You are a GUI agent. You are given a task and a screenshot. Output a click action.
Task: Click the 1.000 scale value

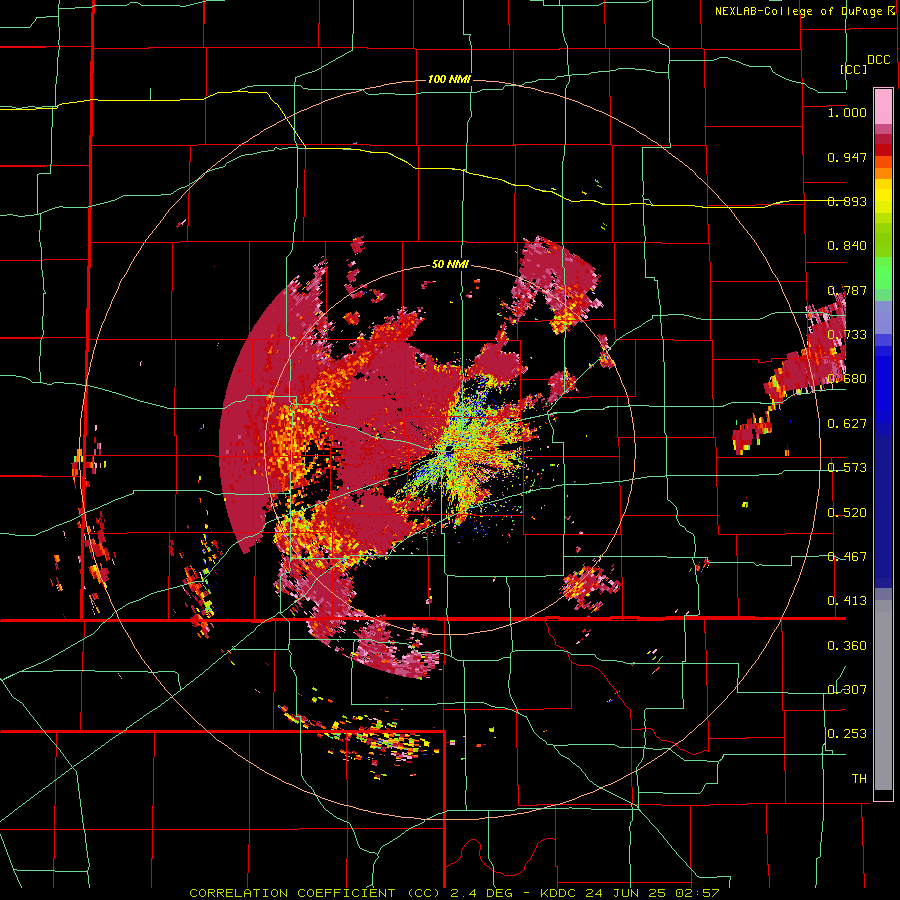tap(847, 112)
